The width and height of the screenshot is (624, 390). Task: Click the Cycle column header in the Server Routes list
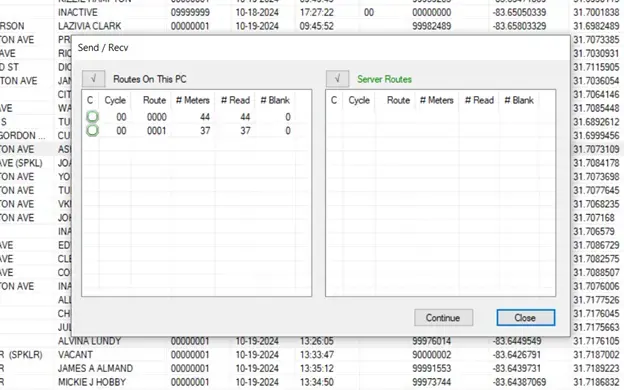click(x=359, y=100)
